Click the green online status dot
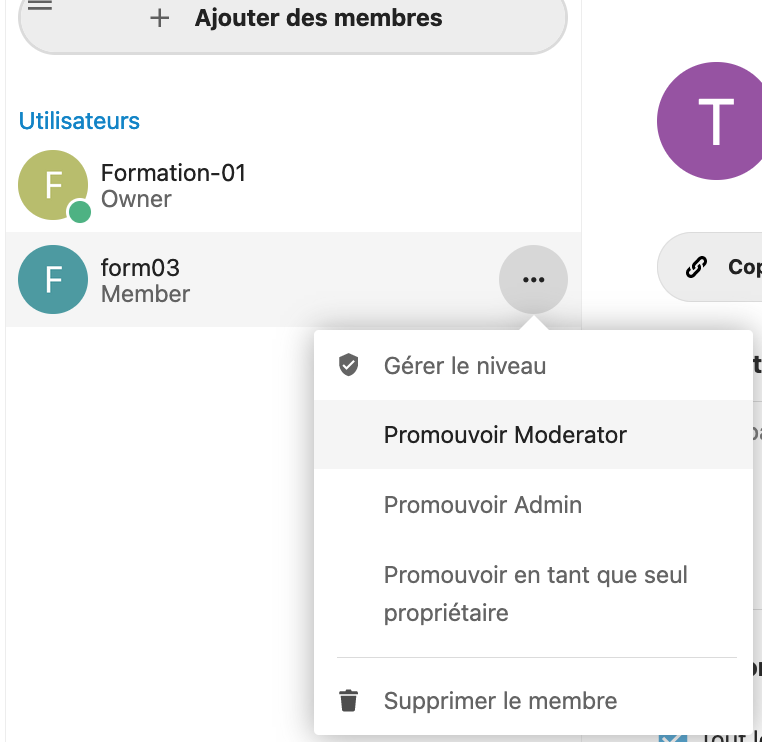This screenshot has height=742, width=762. 80,212
